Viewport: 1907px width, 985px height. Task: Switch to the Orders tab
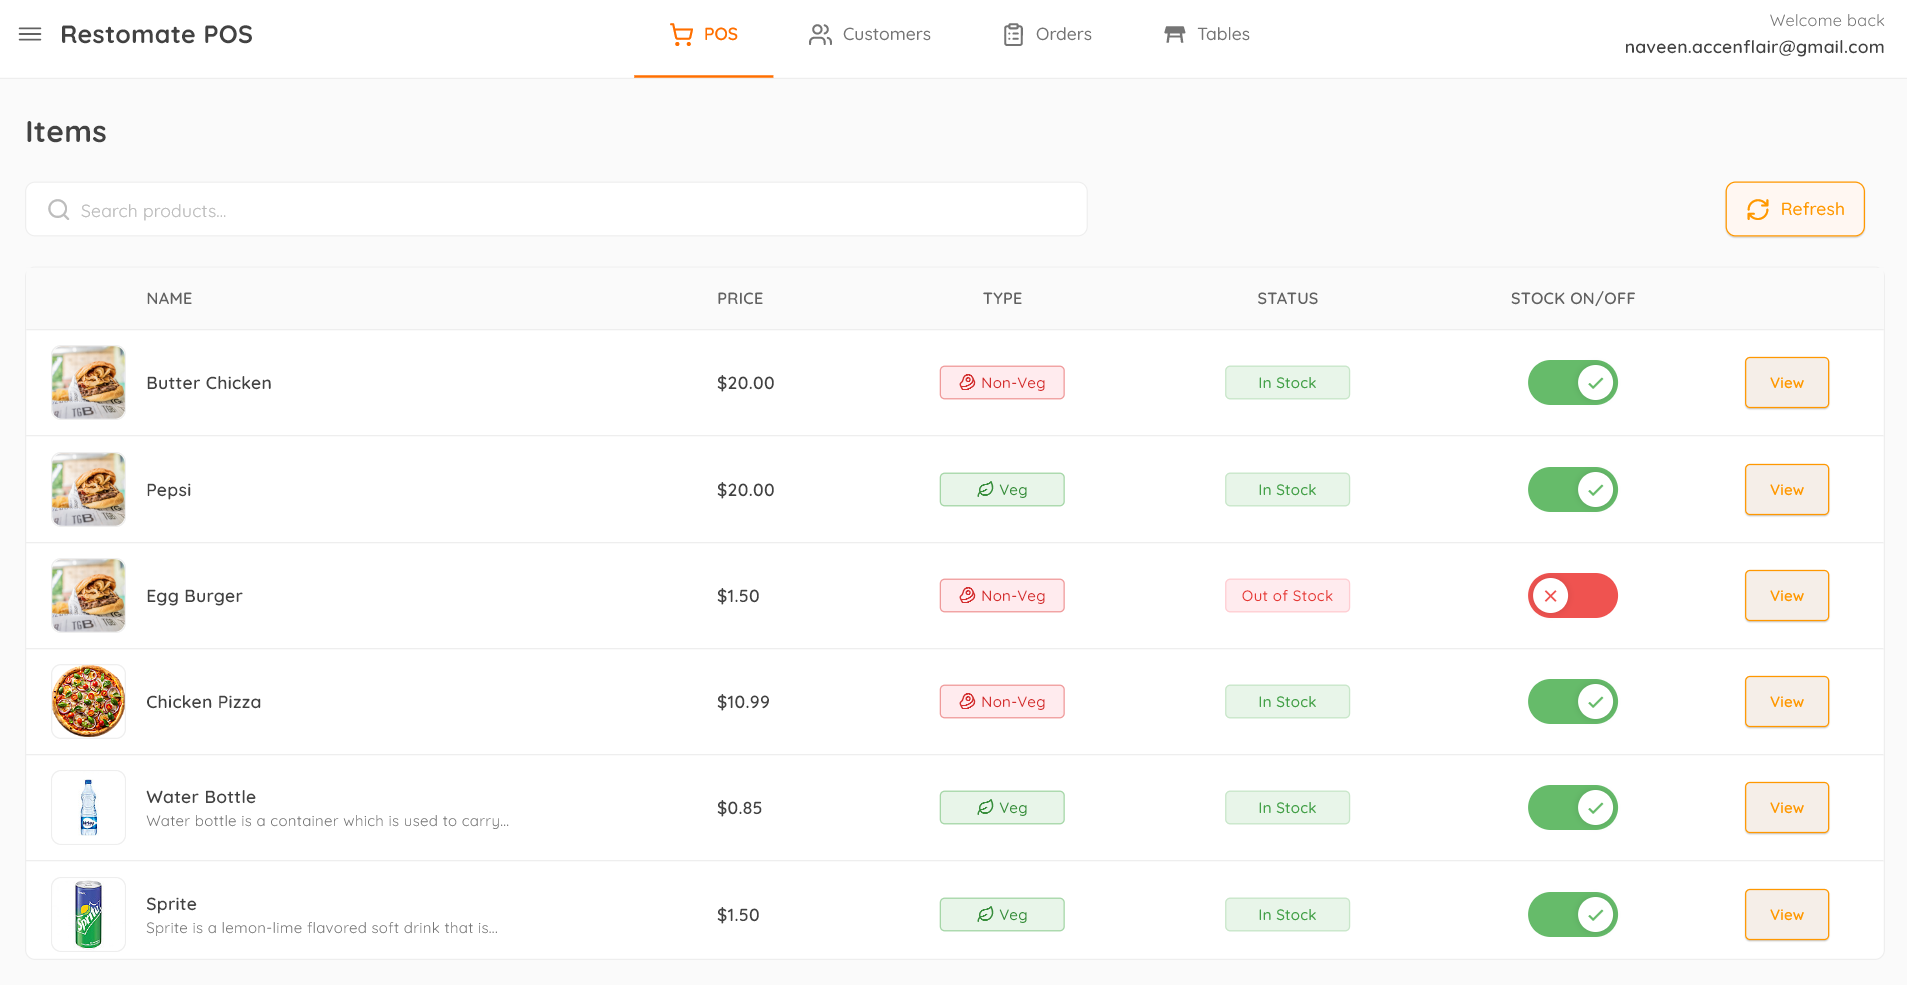pos(1045,33)
